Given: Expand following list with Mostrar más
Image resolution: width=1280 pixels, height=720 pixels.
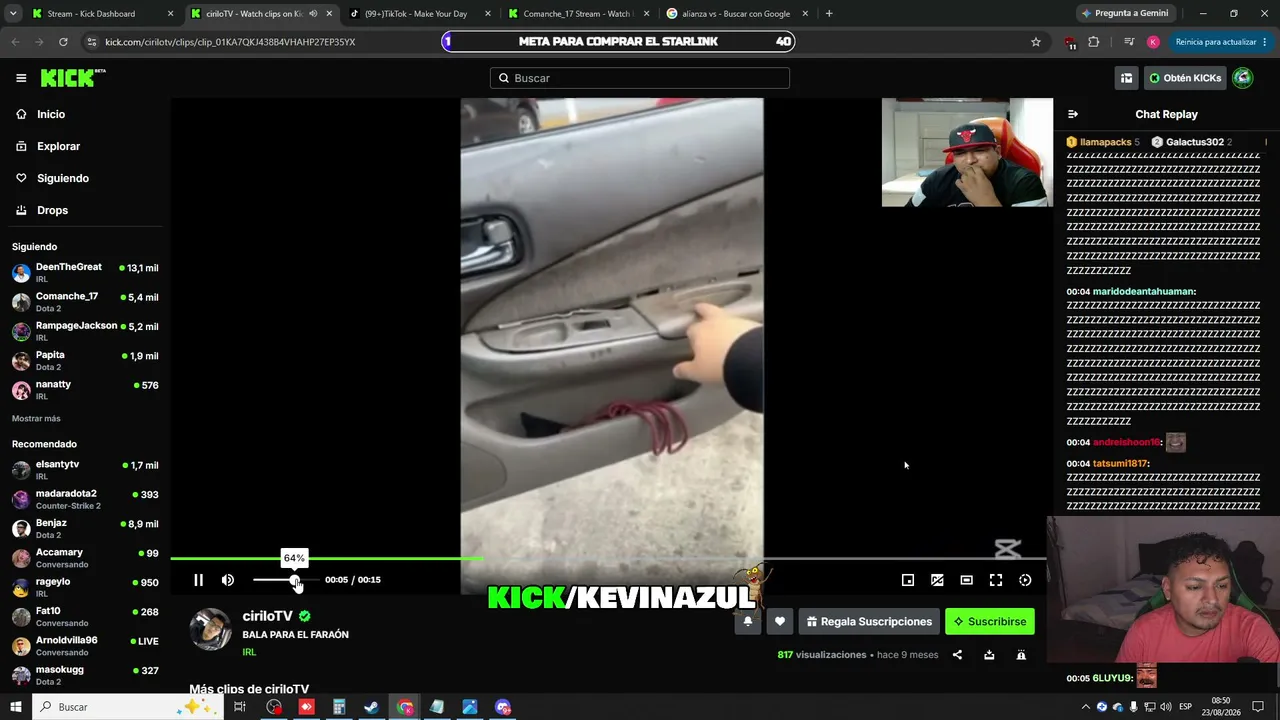Looking at the screenshot, I should click(36, 418).
